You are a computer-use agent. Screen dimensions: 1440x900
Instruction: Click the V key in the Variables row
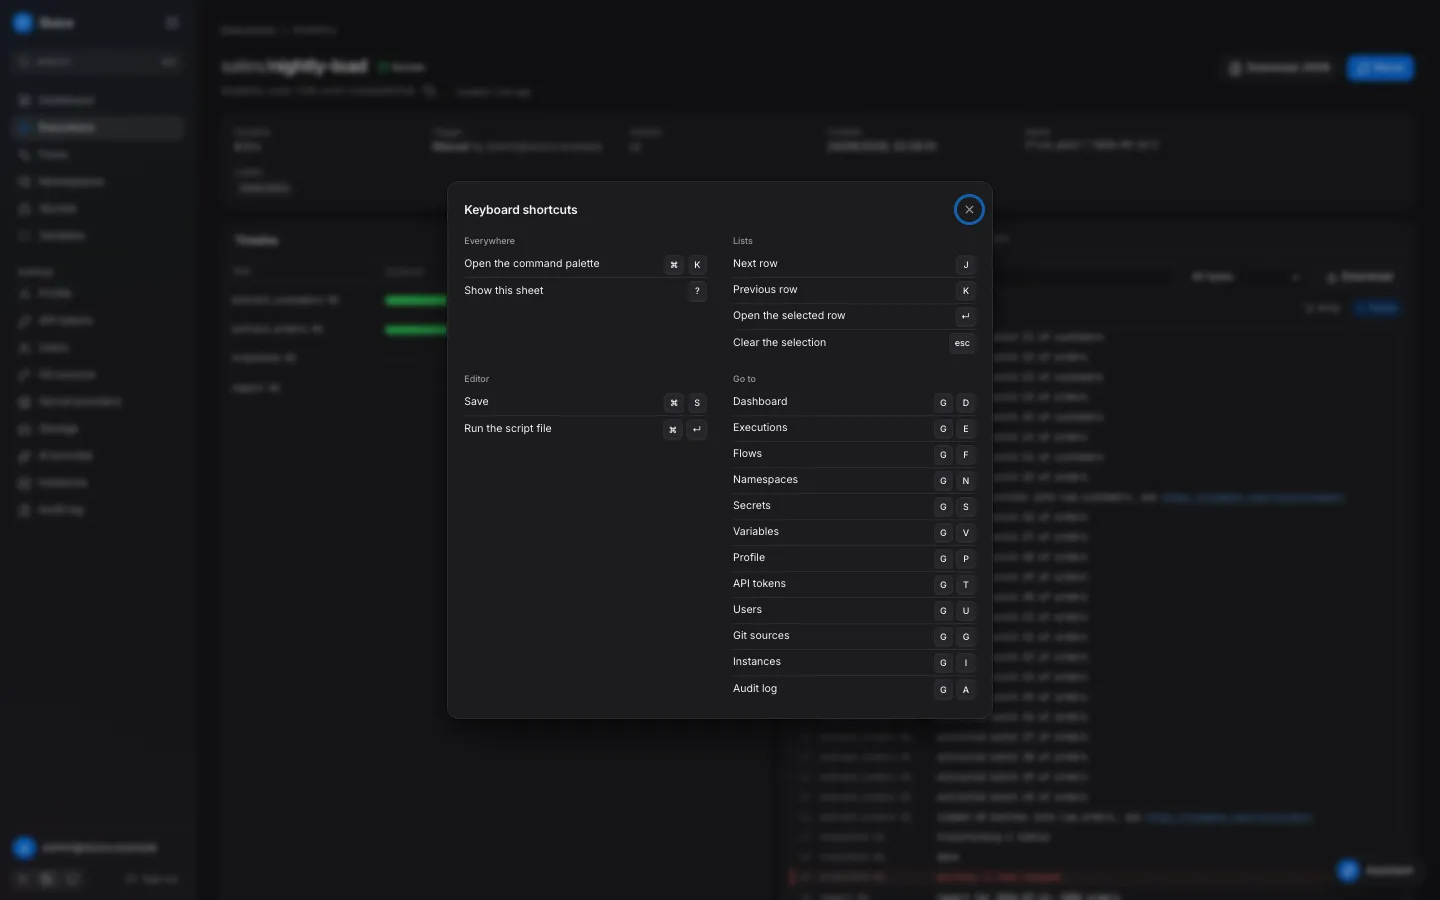pyautogui.click(x=966, y=533)
